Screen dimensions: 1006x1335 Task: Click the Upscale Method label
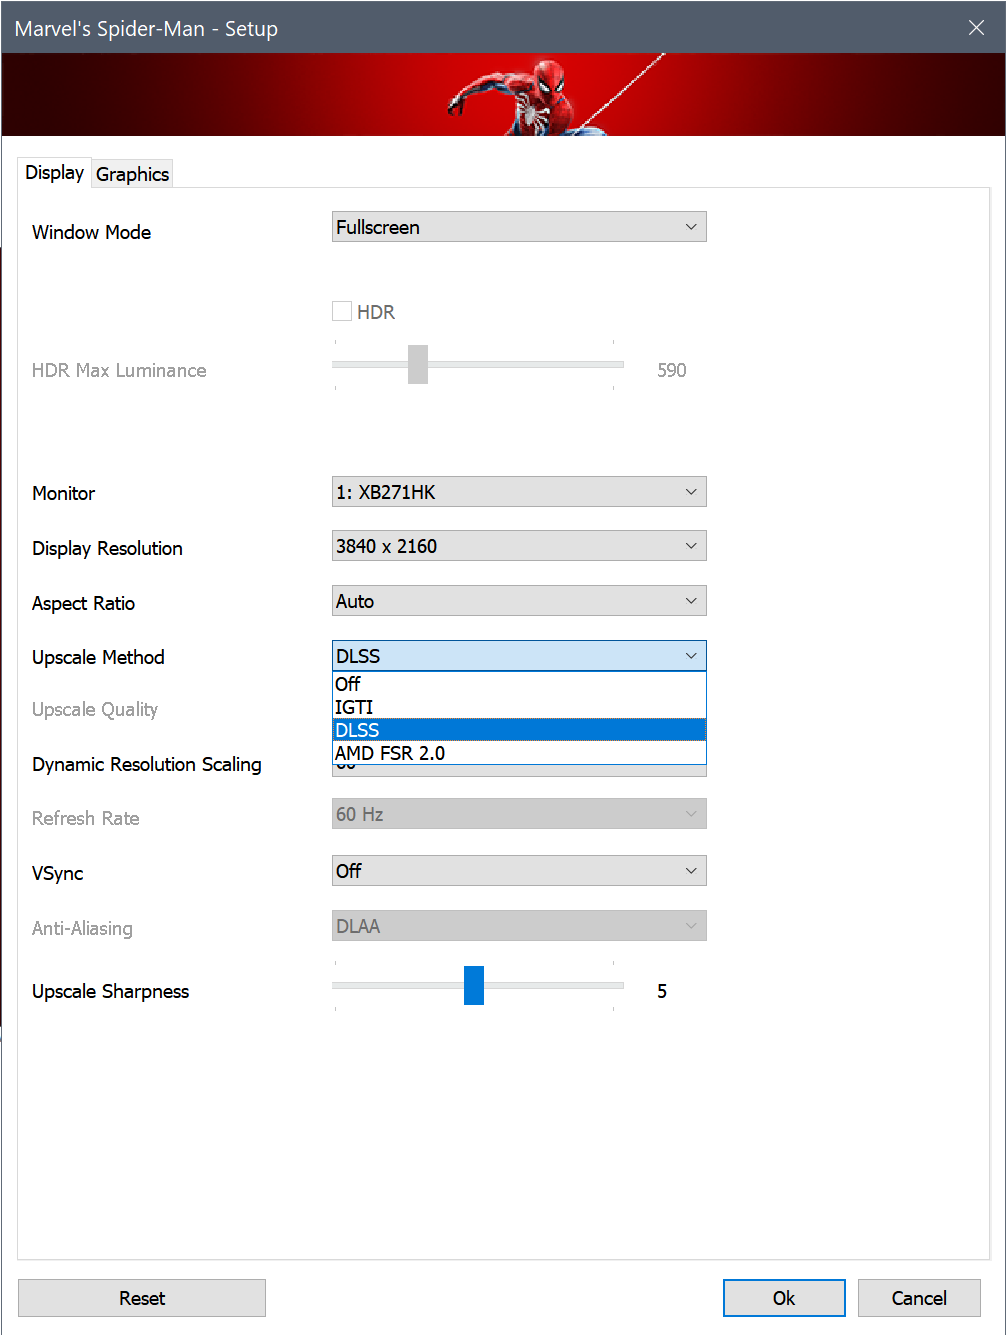[98, 657]
